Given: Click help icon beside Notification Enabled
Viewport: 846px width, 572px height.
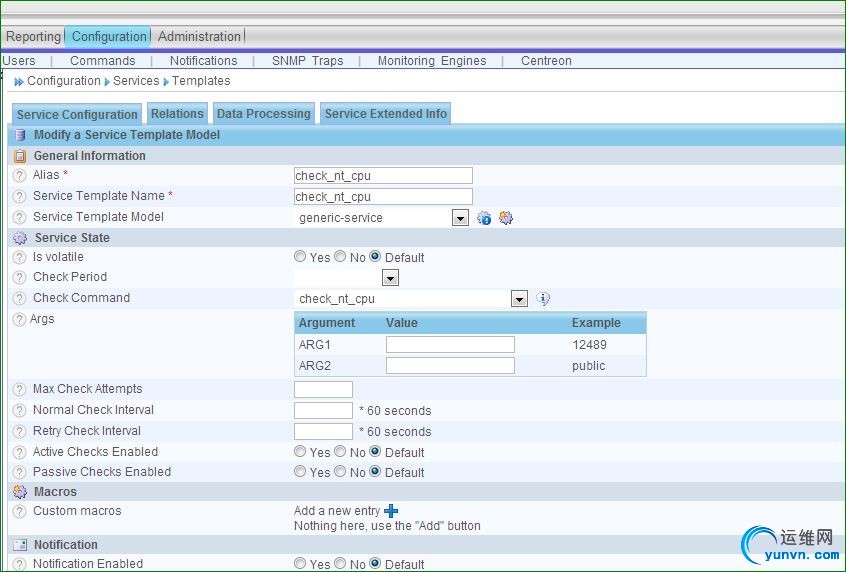Looking at the screenshot, I should [x=19, y=564].
